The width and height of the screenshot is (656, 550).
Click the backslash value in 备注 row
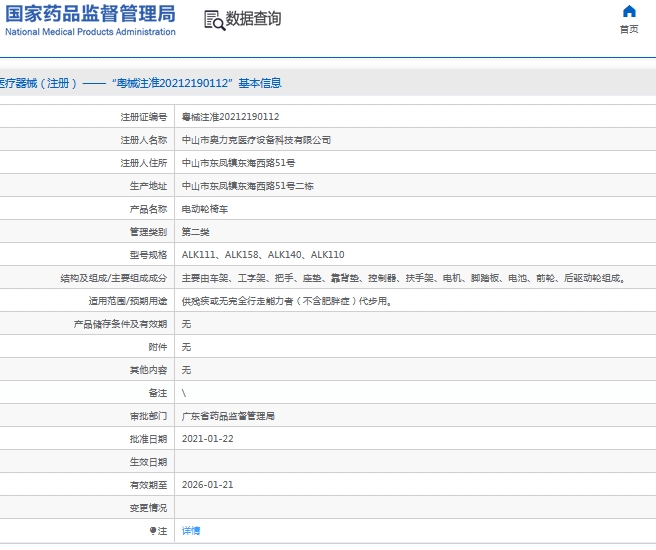[184, 393]
